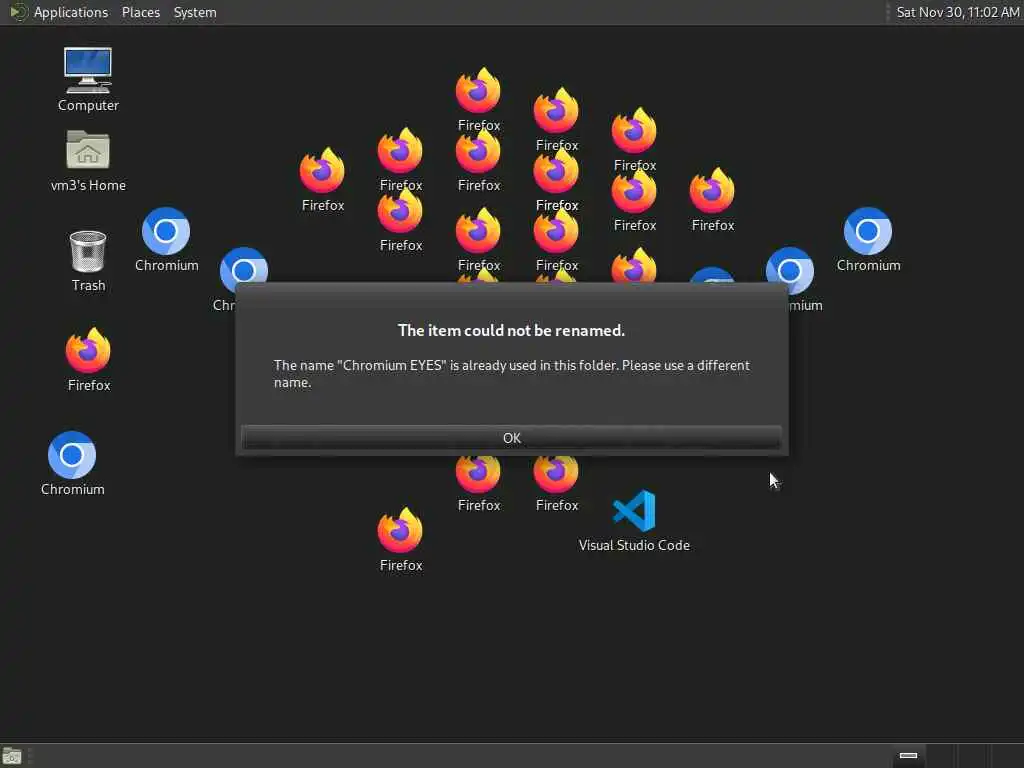Click 'The item could not be renamed.' heading

coord(511,330)
